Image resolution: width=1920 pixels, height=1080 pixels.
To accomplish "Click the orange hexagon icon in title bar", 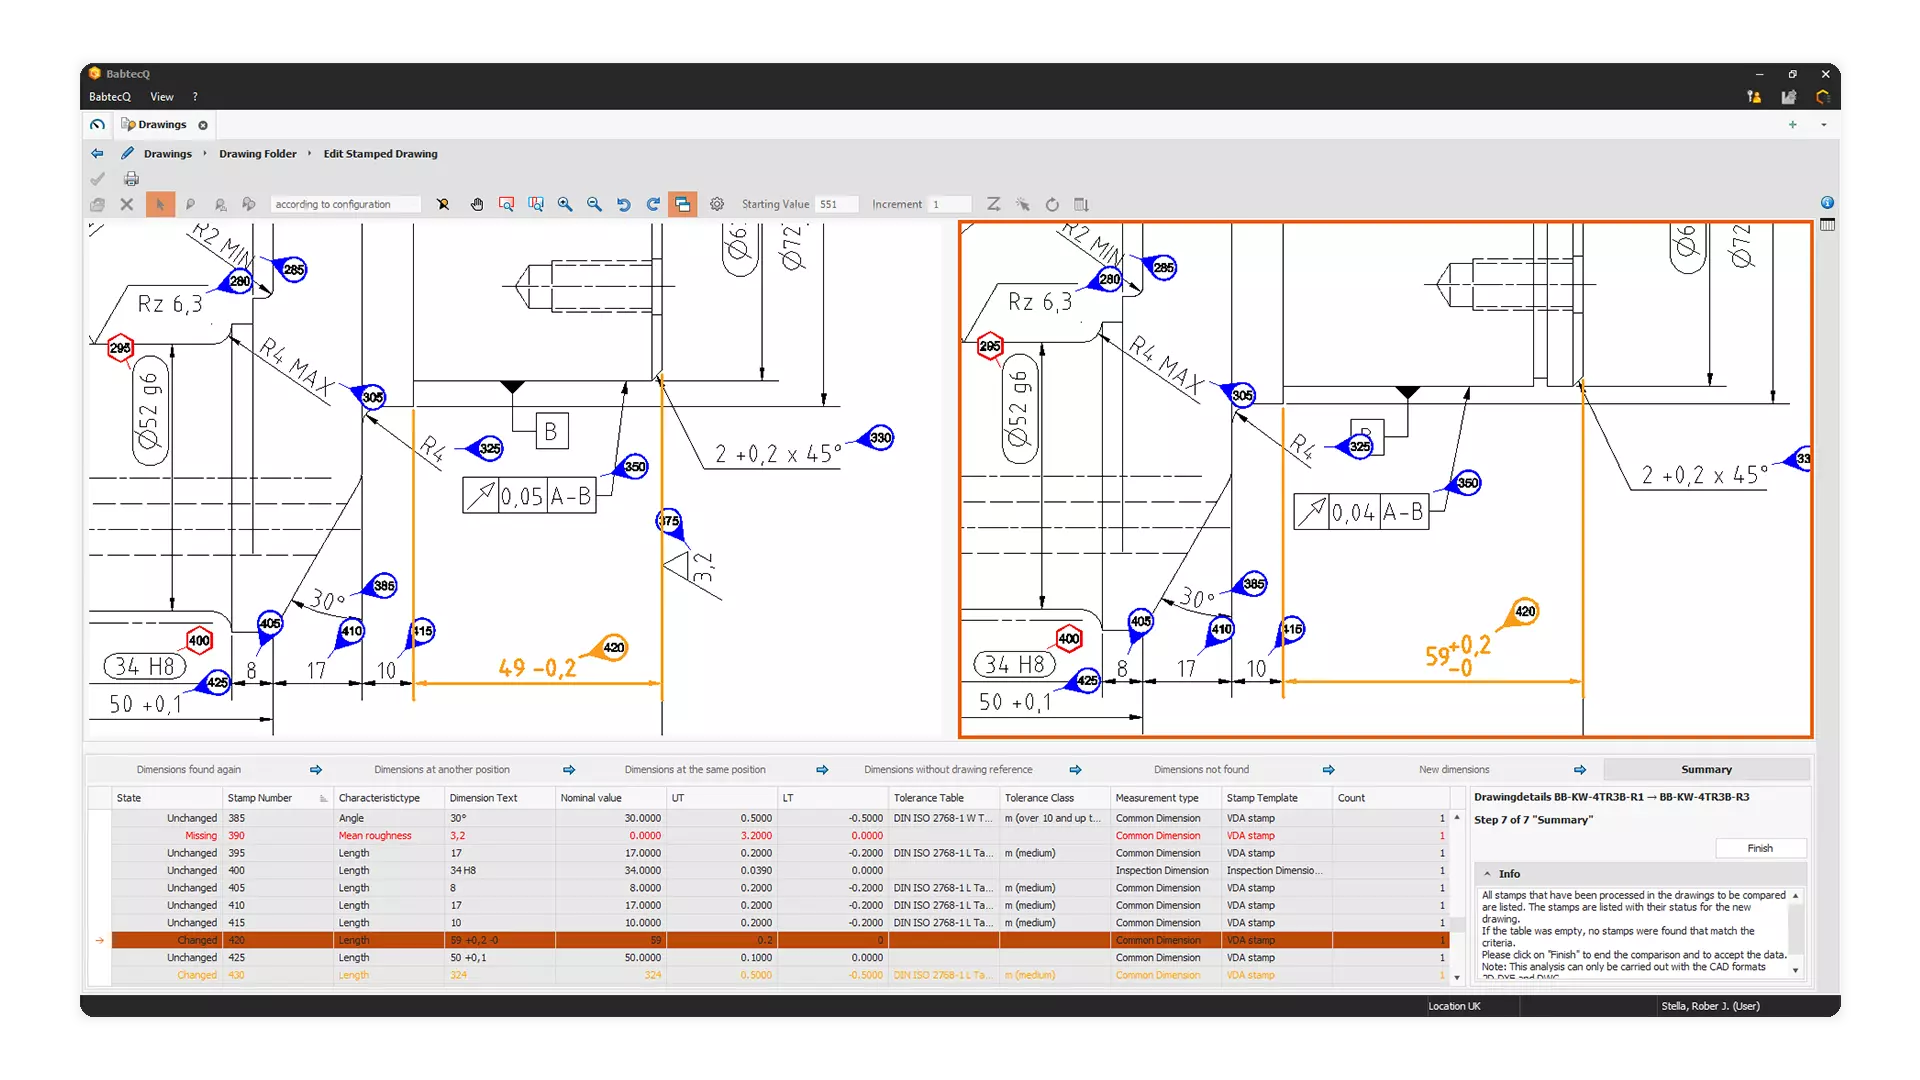I will click(1823, 97).
